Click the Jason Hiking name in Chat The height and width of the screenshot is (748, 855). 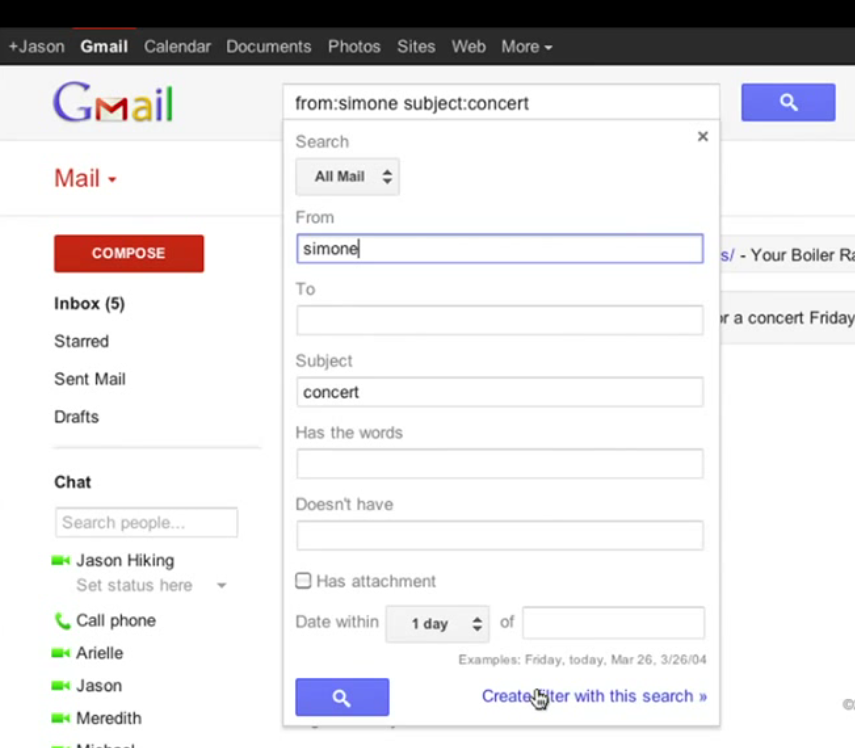[x=125, y=560]
